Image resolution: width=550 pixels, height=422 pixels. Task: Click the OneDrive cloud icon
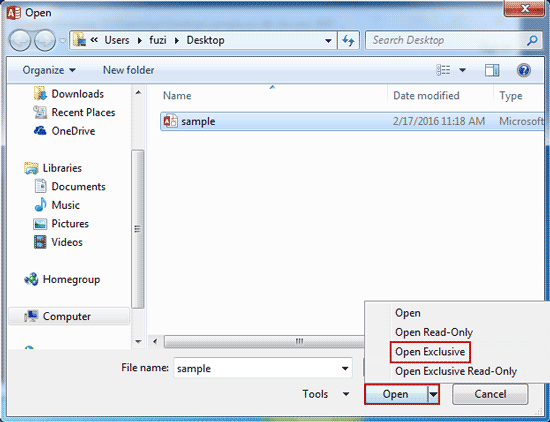(40, 131)
